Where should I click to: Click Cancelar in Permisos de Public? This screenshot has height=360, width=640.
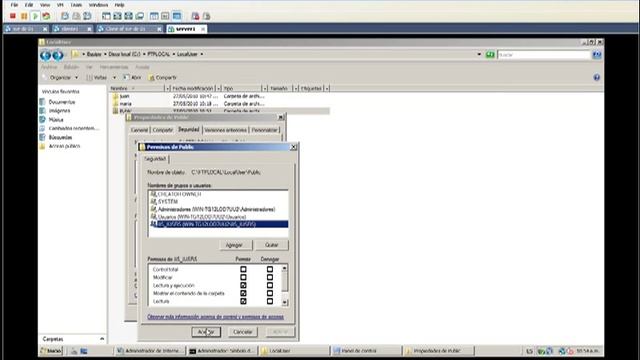[x=242, y=332]
